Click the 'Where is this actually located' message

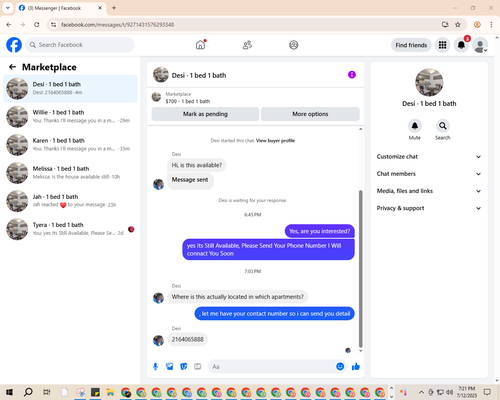pos(238,297)
